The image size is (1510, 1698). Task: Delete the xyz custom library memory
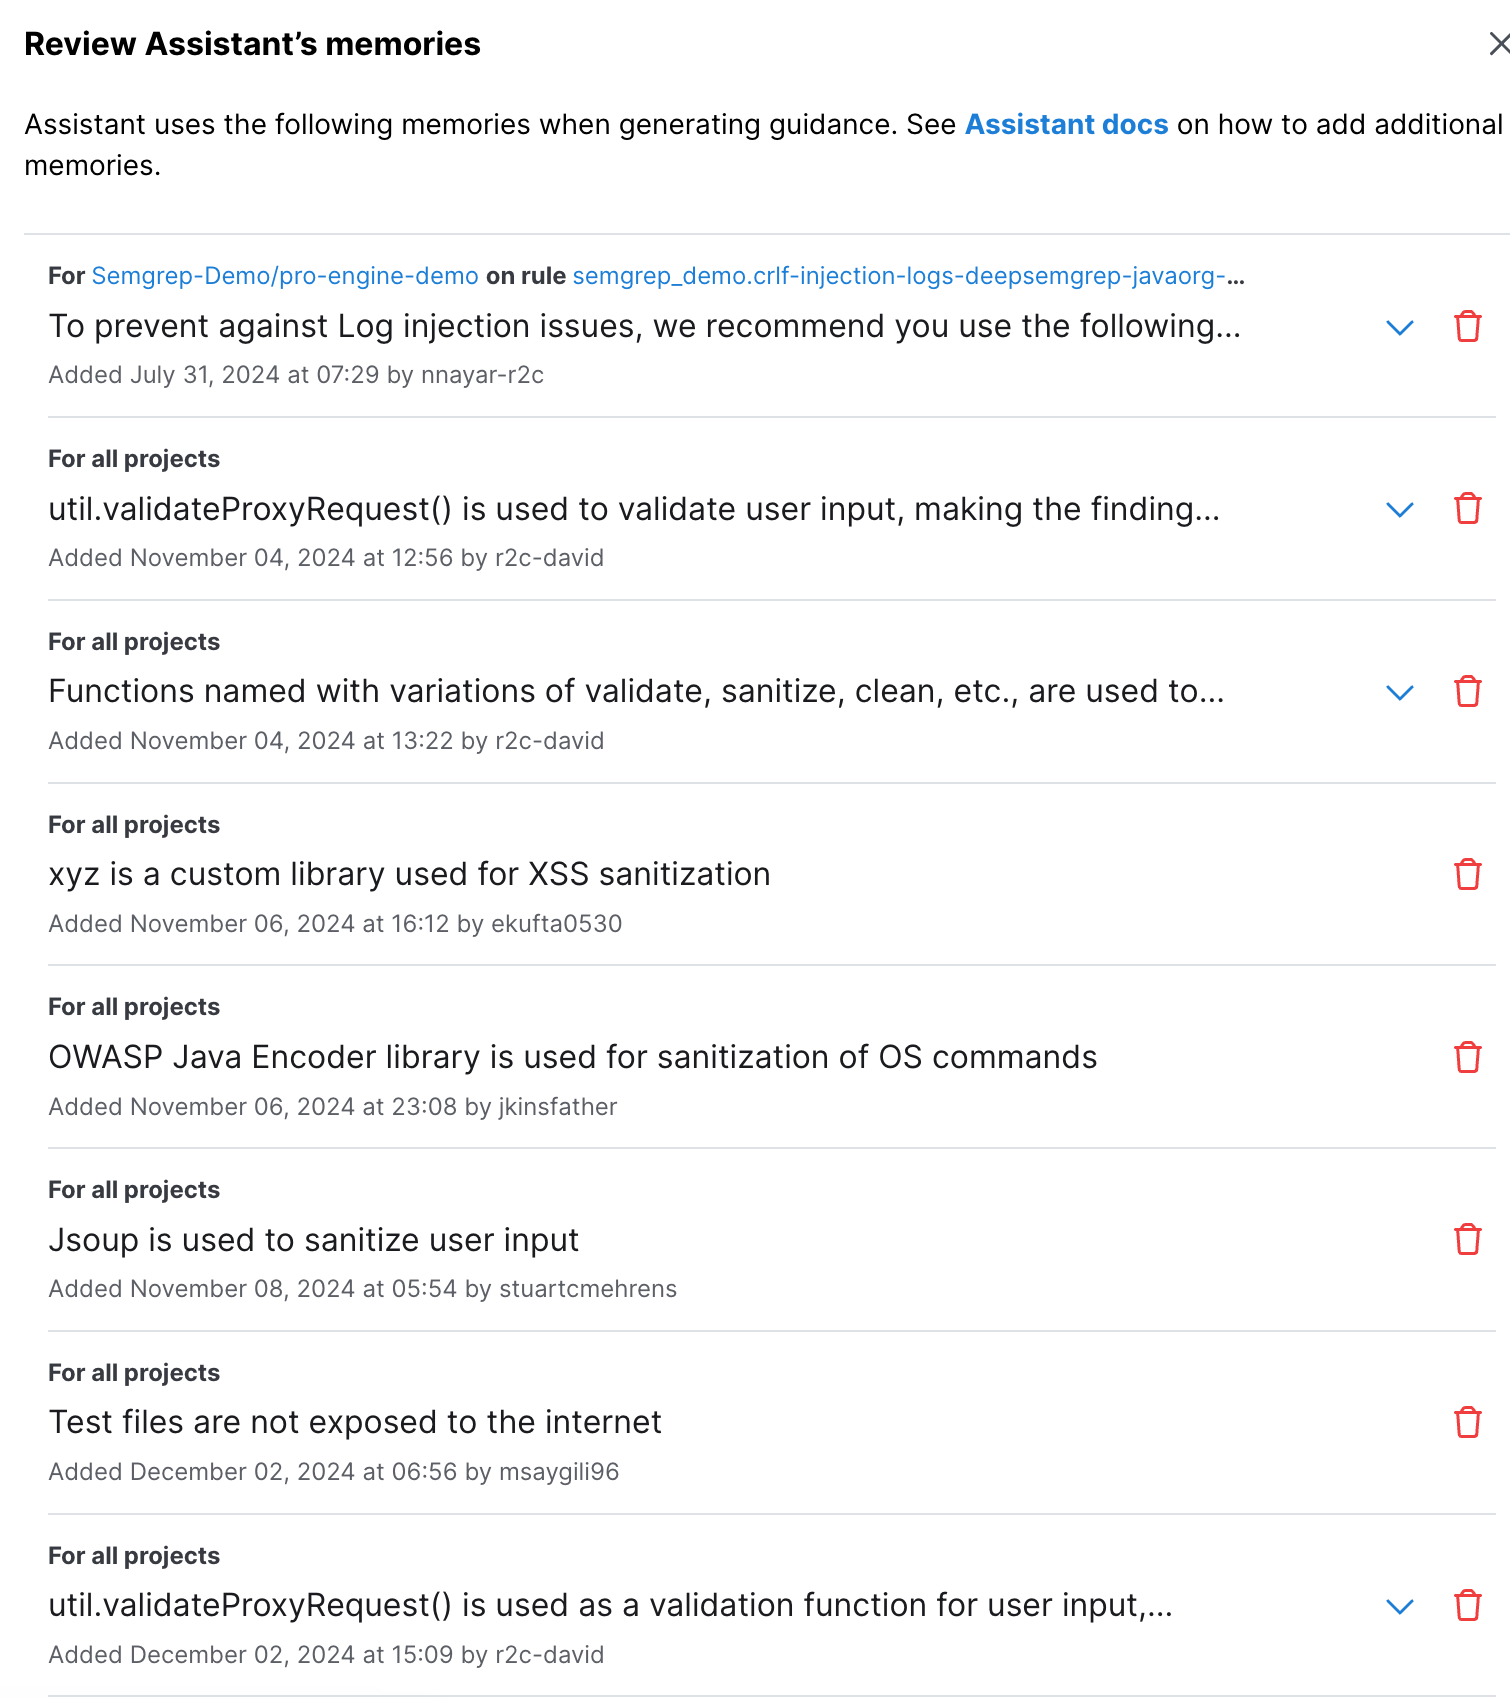[1467, 875]
